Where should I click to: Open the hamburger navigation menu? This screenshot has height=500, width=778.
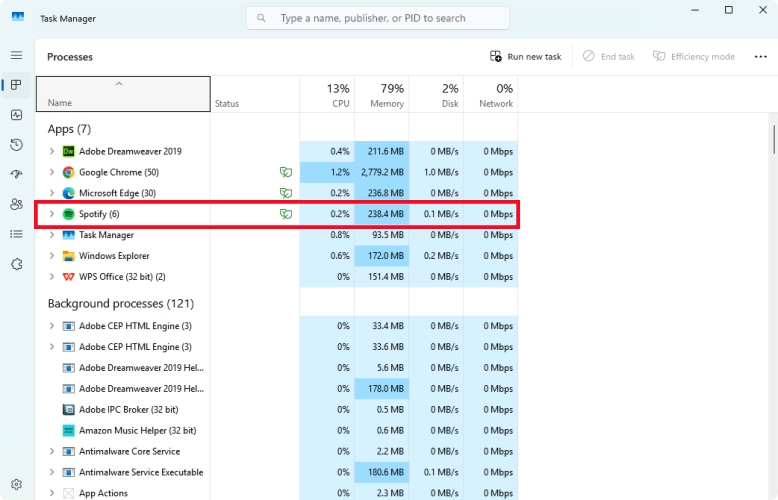click(x=16, y=55)
